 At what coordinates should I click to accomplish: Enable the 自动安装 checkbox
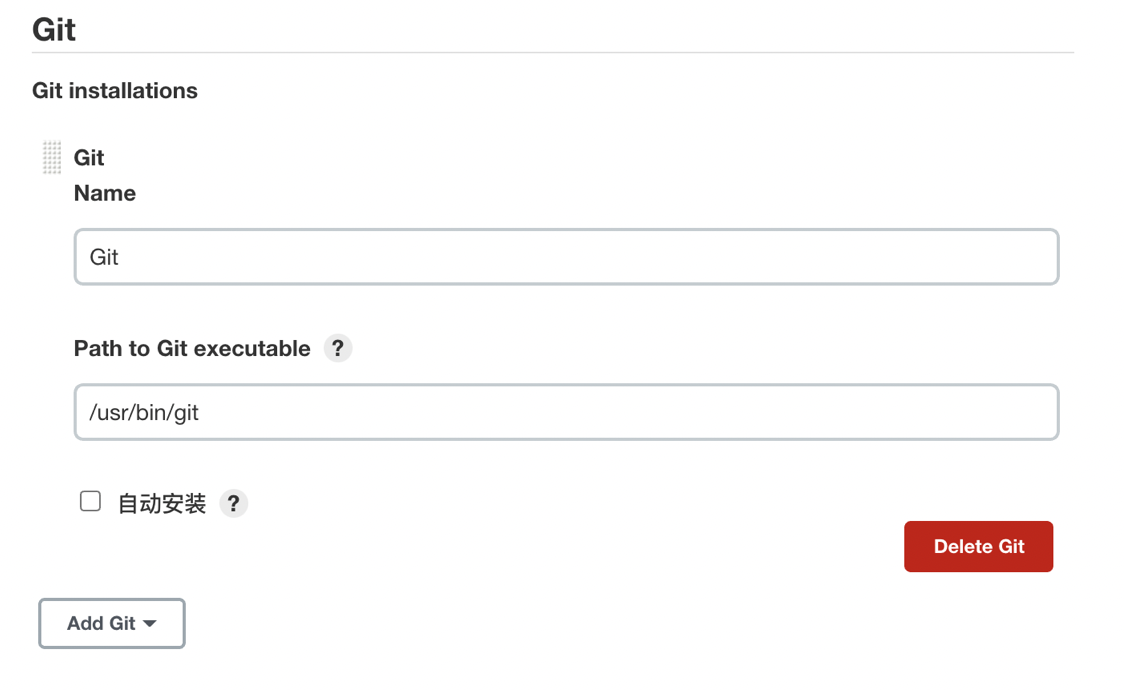[91, 501]
